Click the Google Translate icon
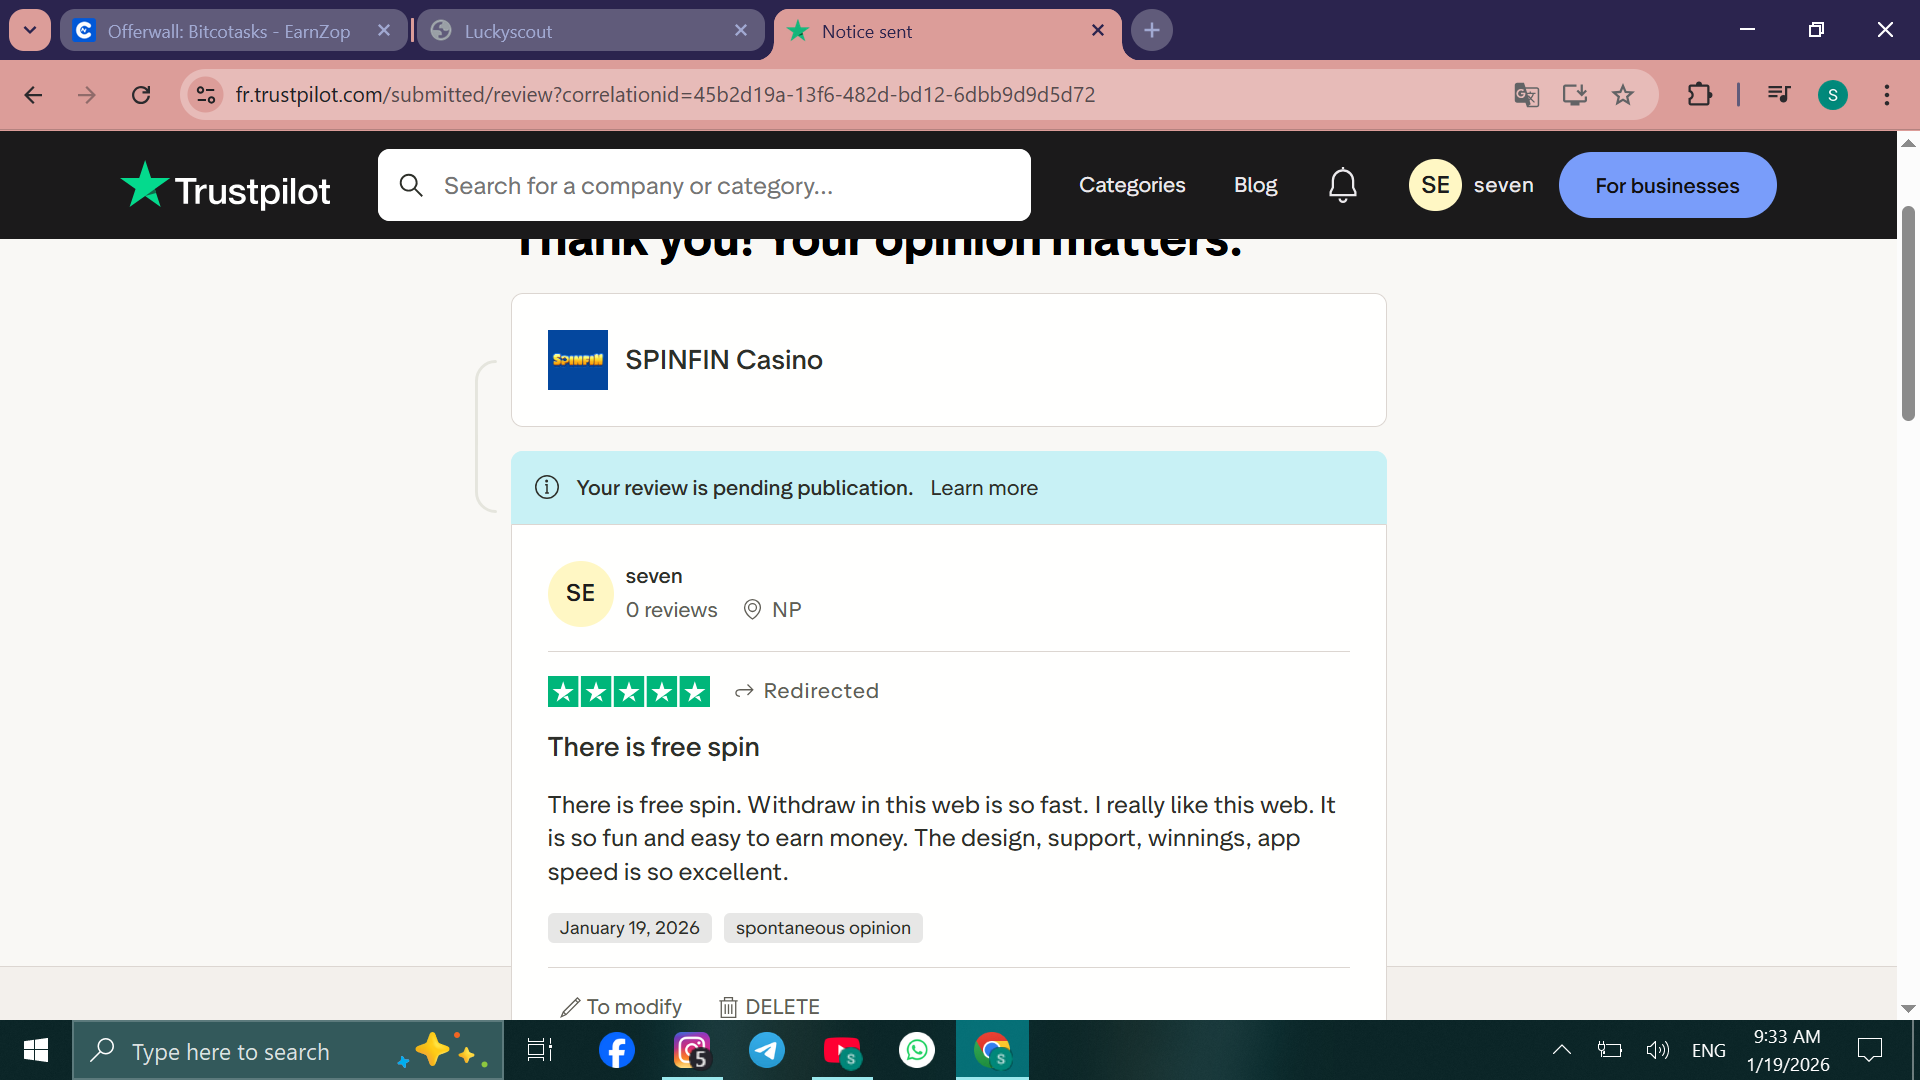 [1526, 95]
